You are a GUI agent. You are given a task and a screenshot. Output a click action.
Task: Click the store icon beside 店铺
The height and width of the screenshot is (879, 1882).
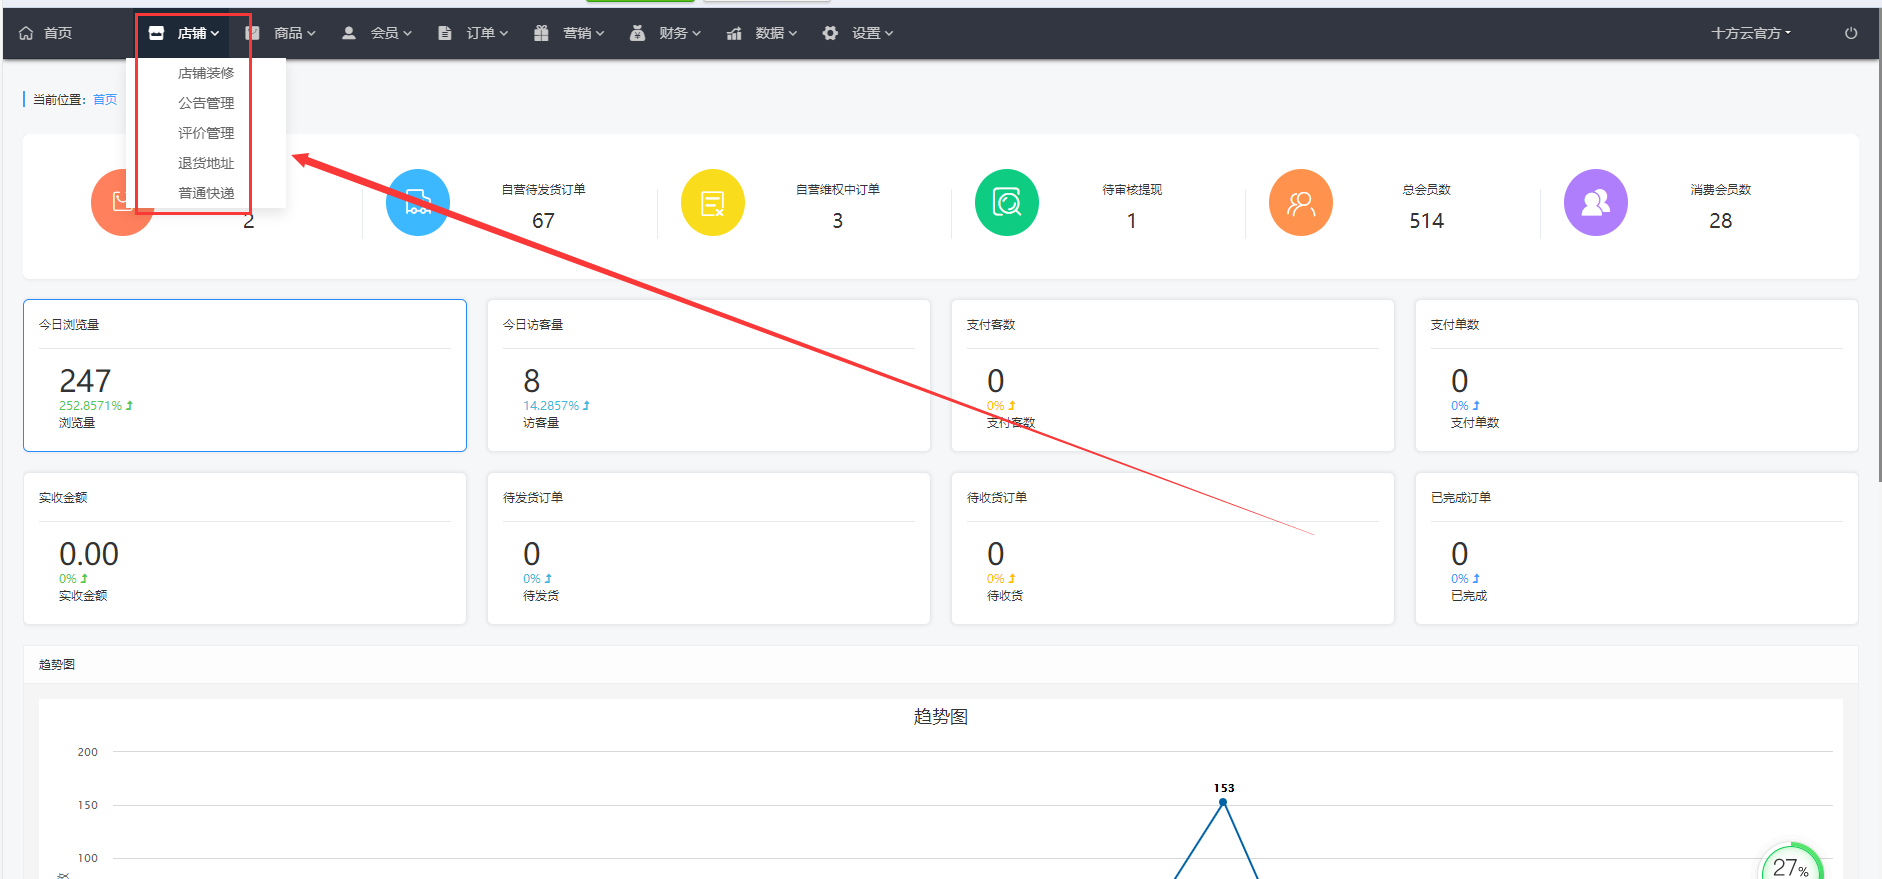point(156,33)
